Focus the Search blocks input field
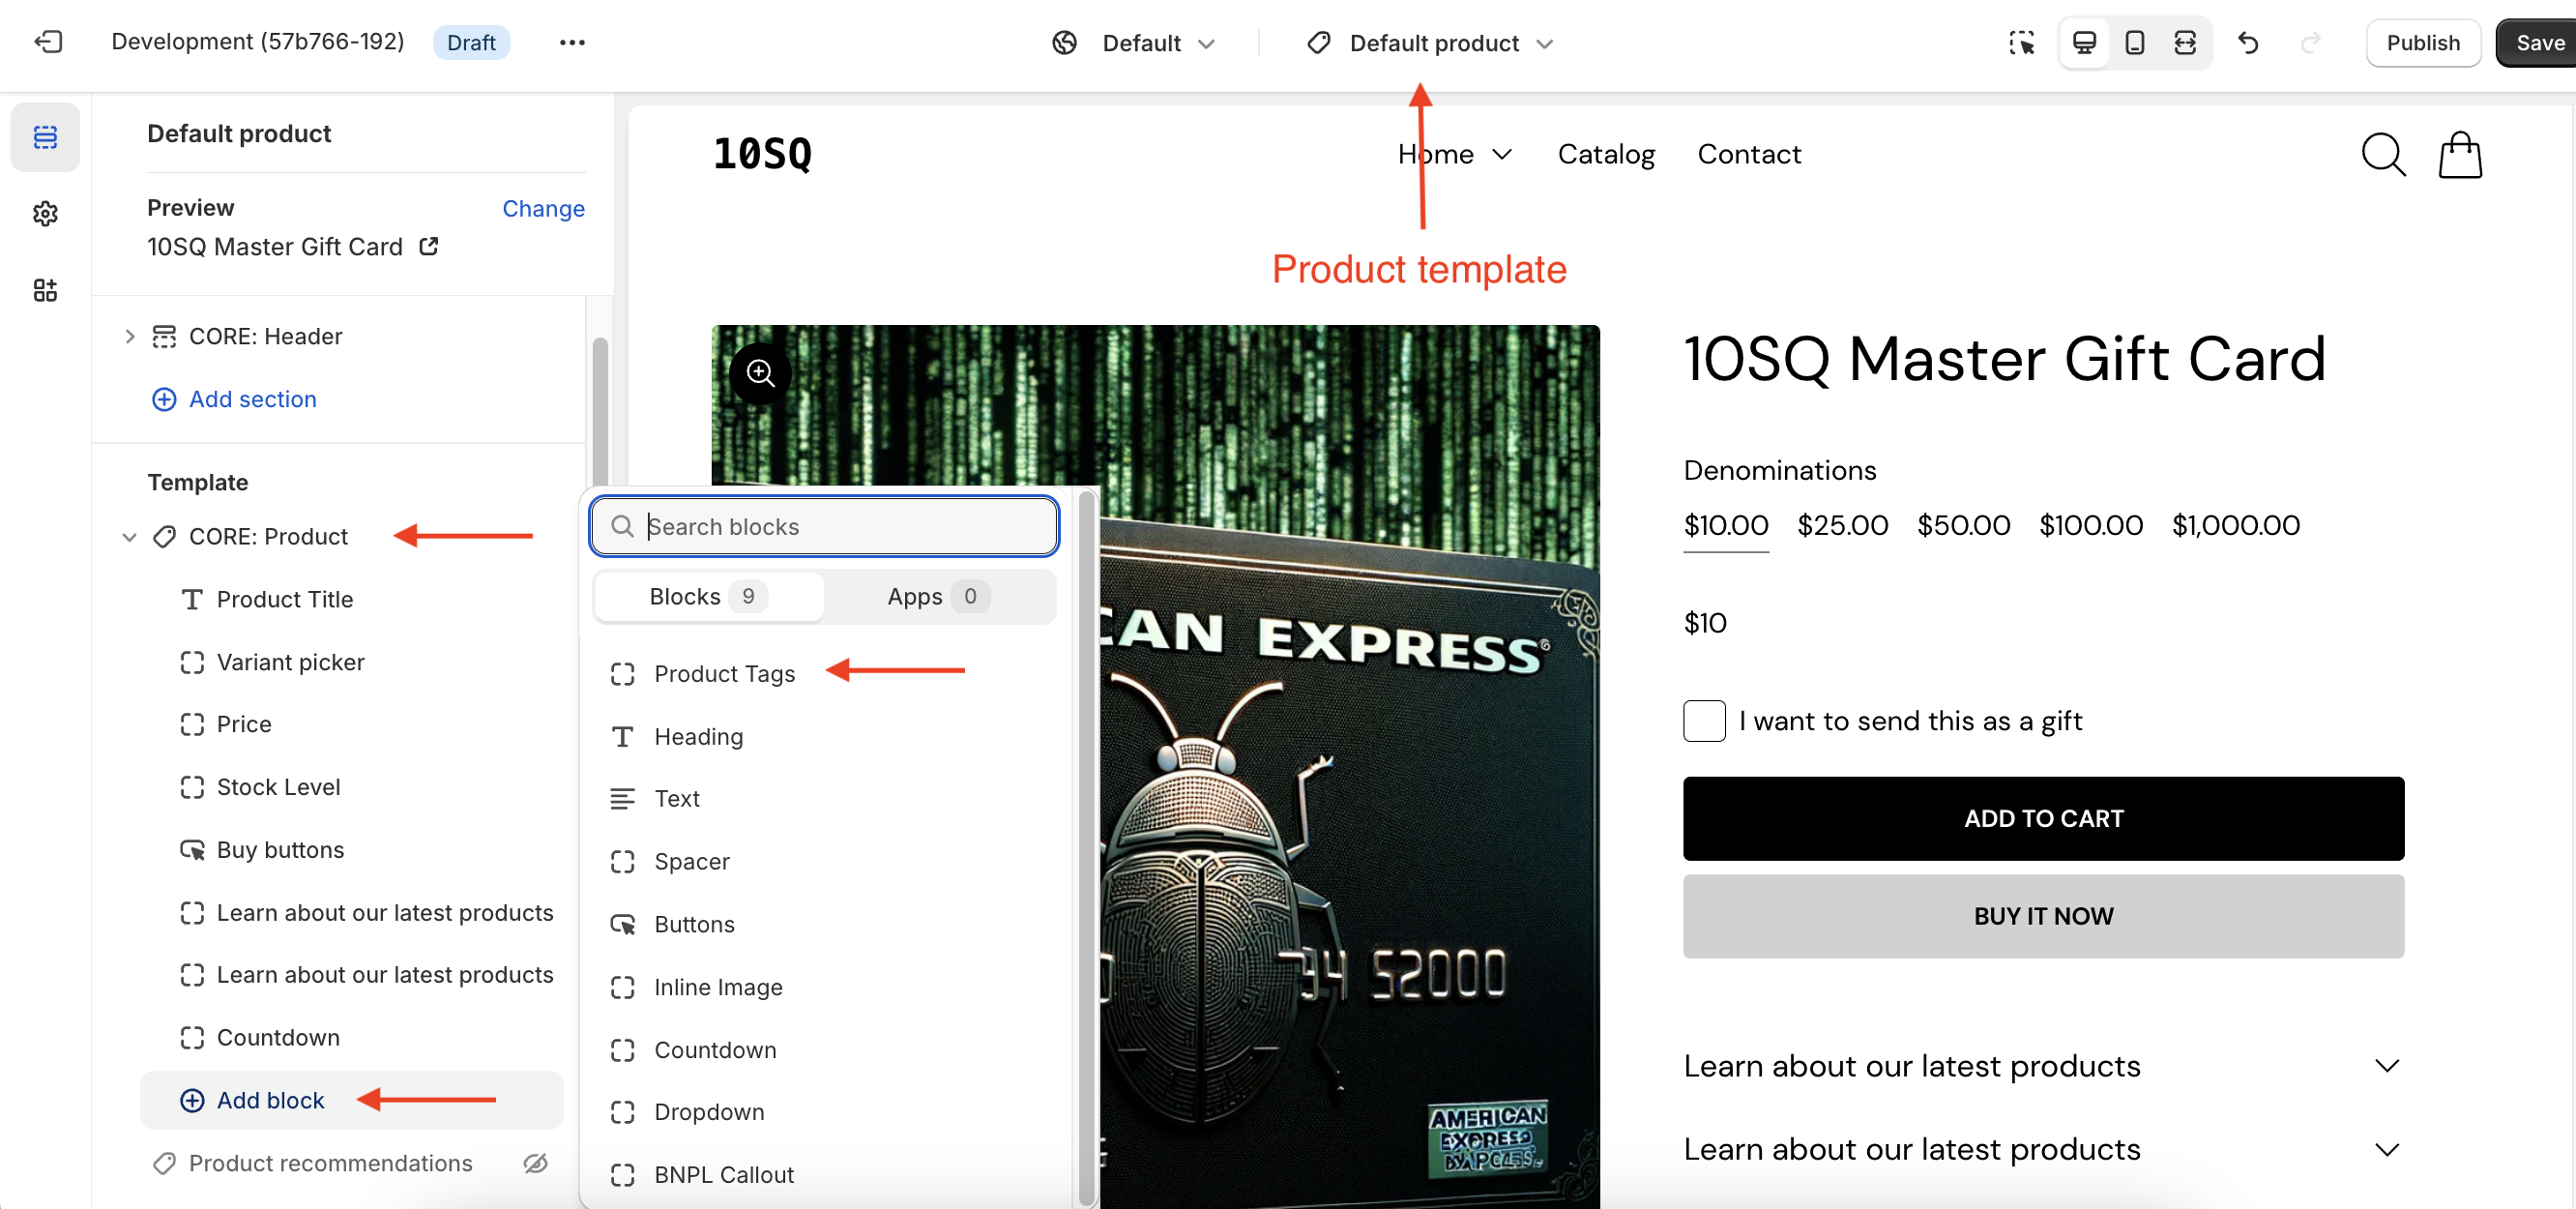 coord(840,527)
